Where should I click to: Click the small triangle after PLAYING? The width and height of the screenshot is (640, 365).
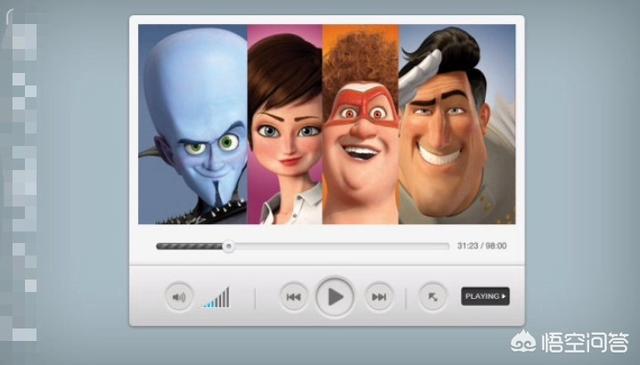click(504, 296)
